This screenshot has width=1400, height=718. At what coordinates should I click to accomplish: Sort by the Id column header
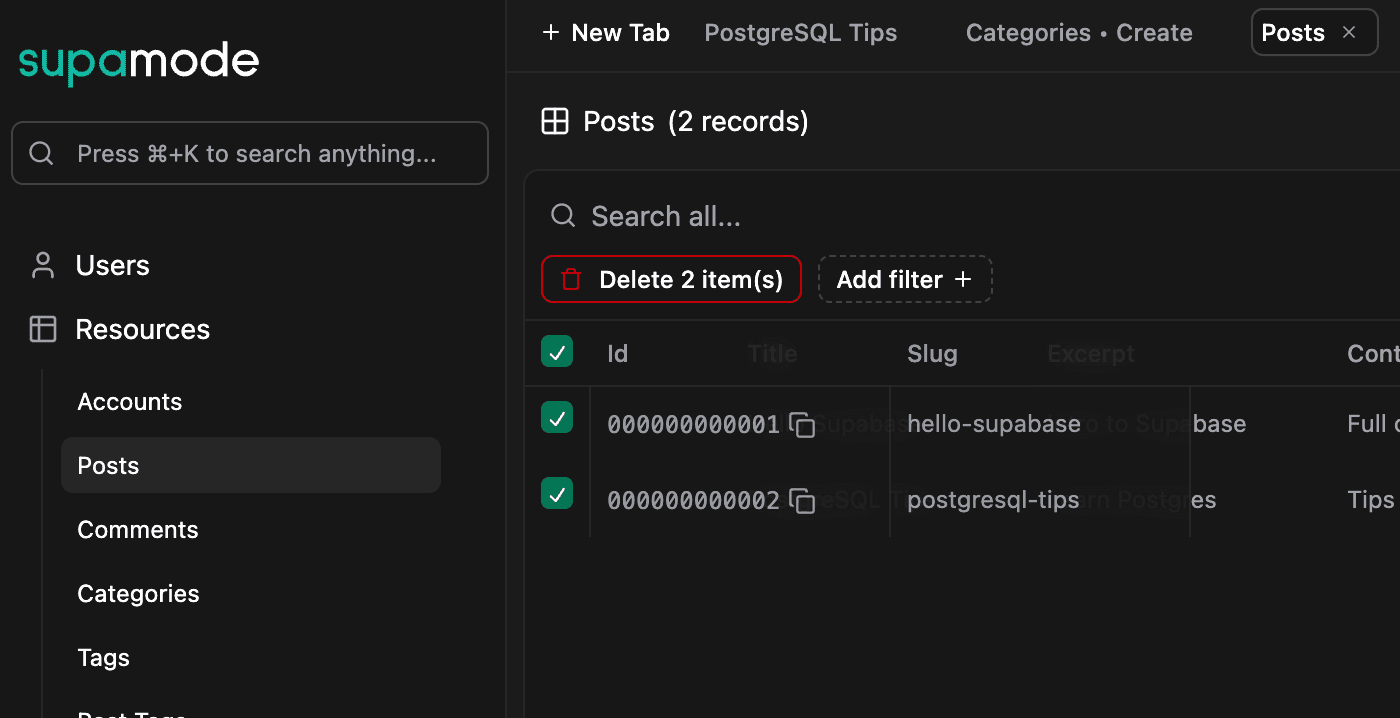618,353
